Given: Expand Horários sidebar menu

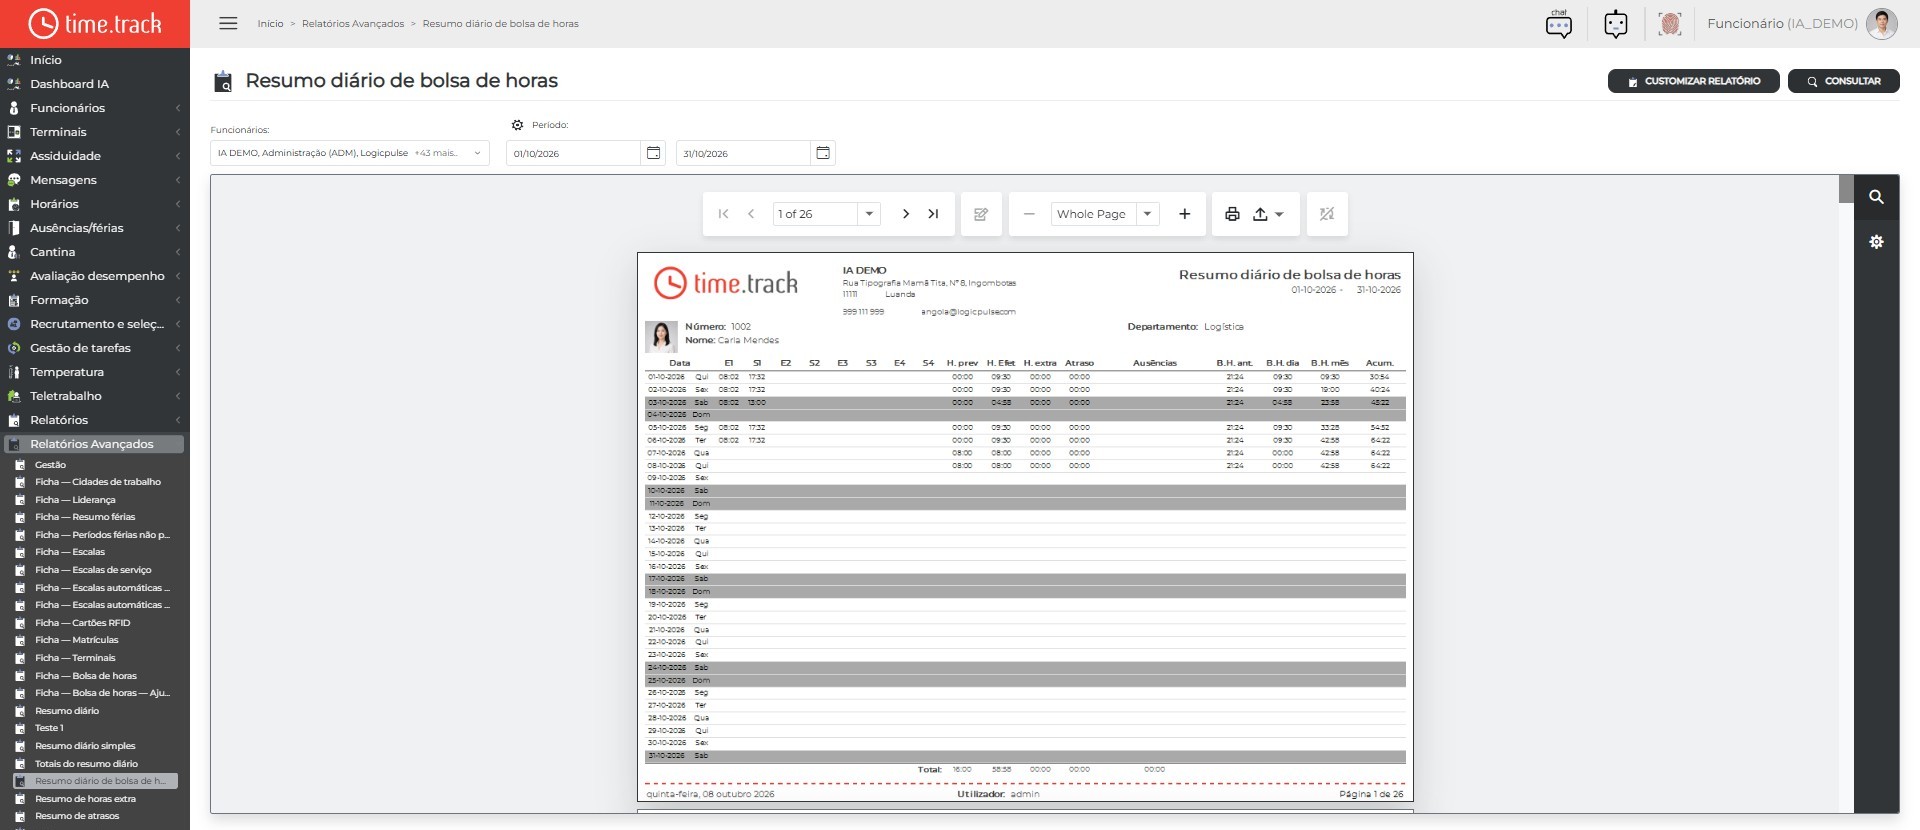Looking at the screenshot, I should (x=95, y=204).
